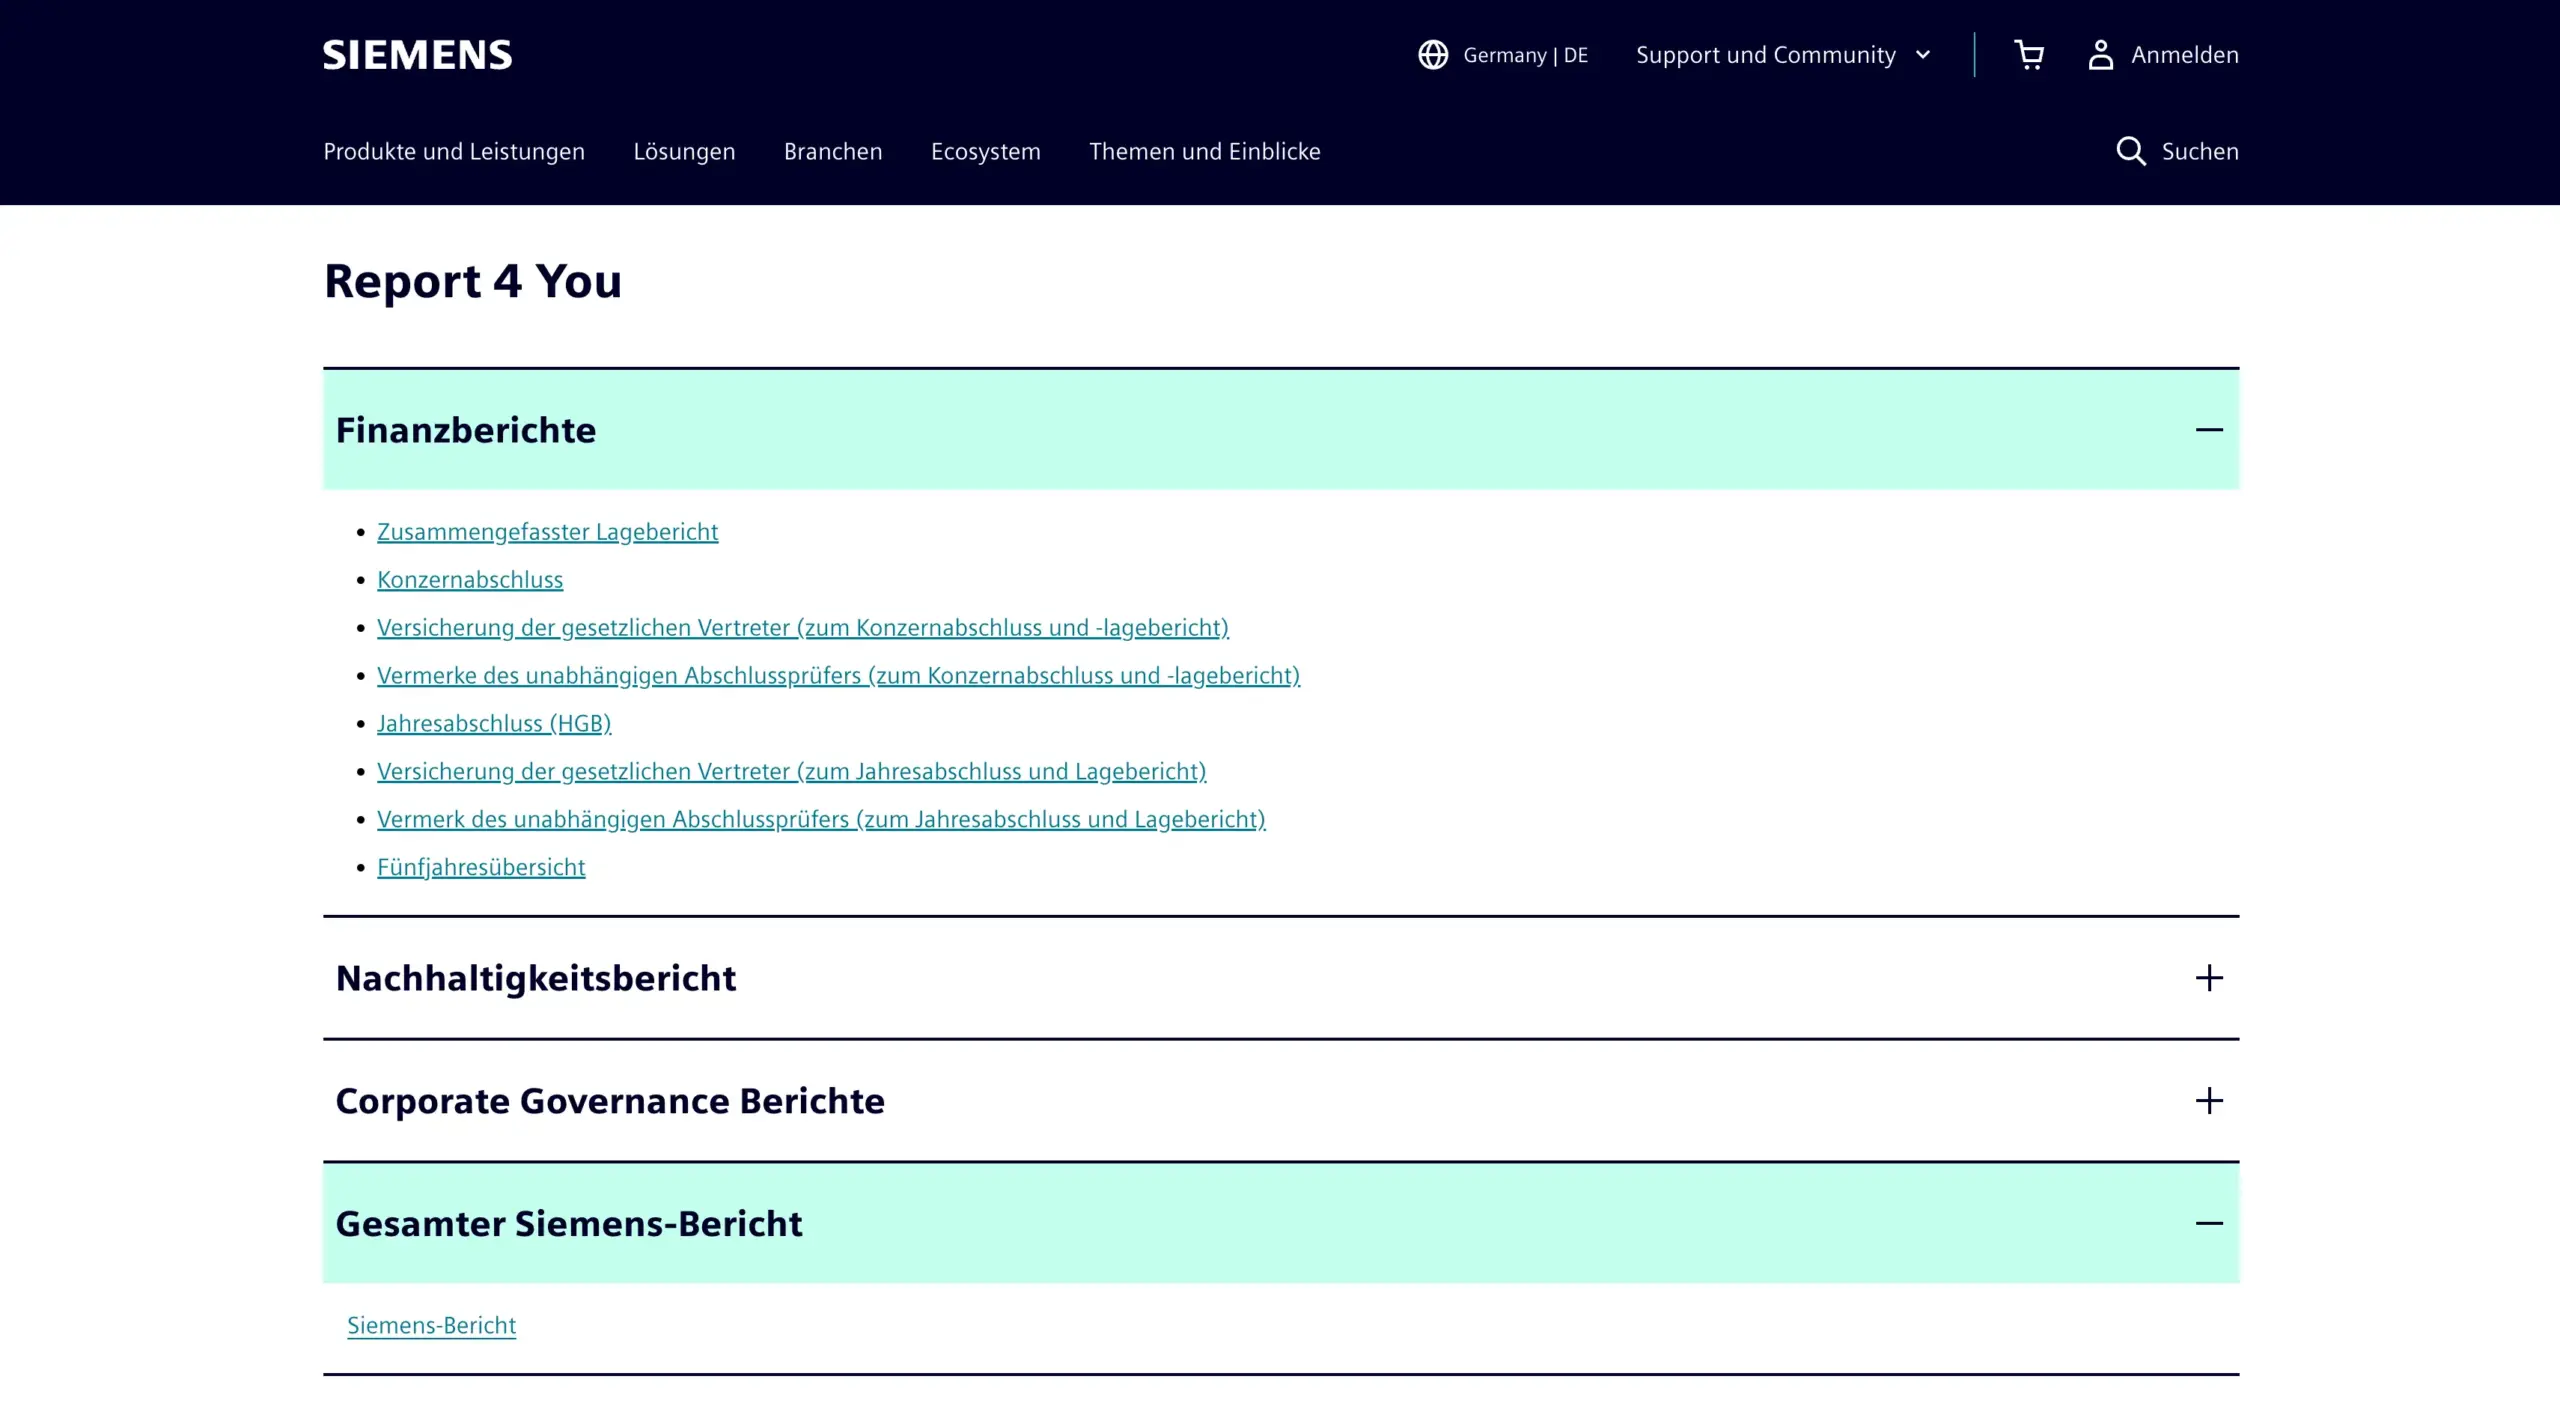Open the Fünfjahresübersicht link
2560x1412 pixels.
pyautogui.click(x=481, y=867)
